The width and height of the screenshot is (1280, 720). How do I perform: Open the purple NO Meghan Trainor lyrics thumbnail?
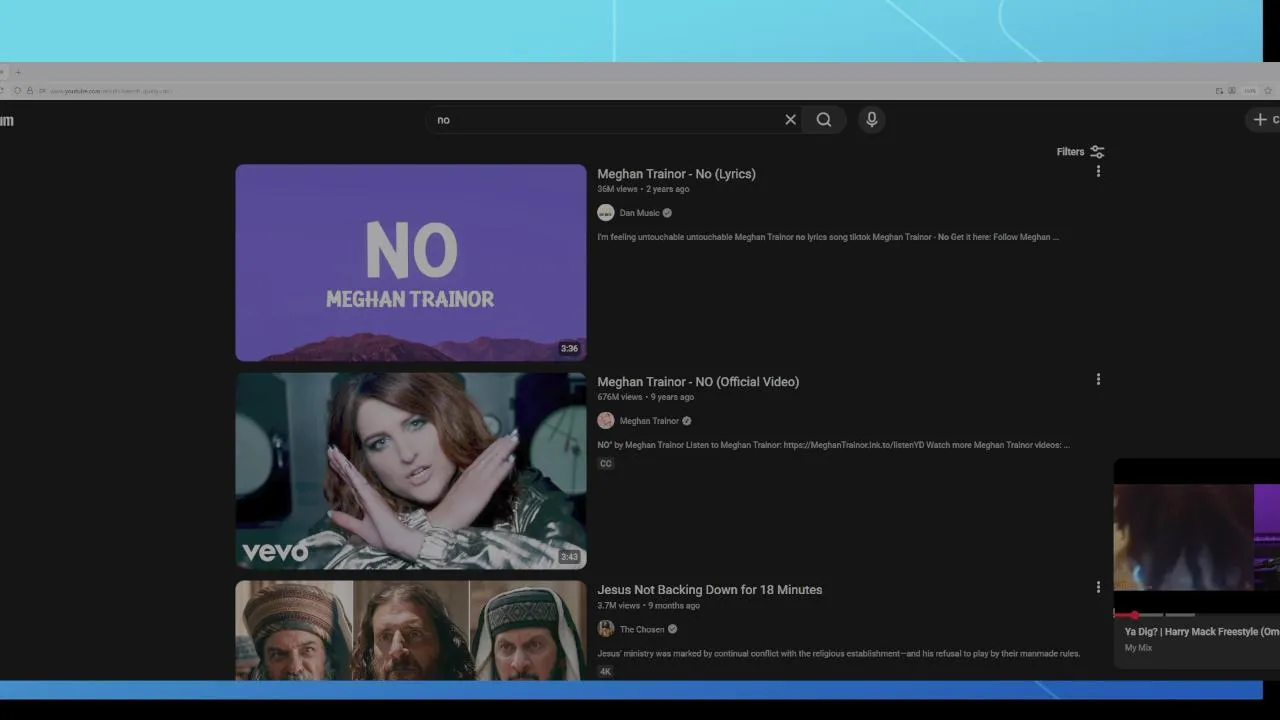[411, 263]
